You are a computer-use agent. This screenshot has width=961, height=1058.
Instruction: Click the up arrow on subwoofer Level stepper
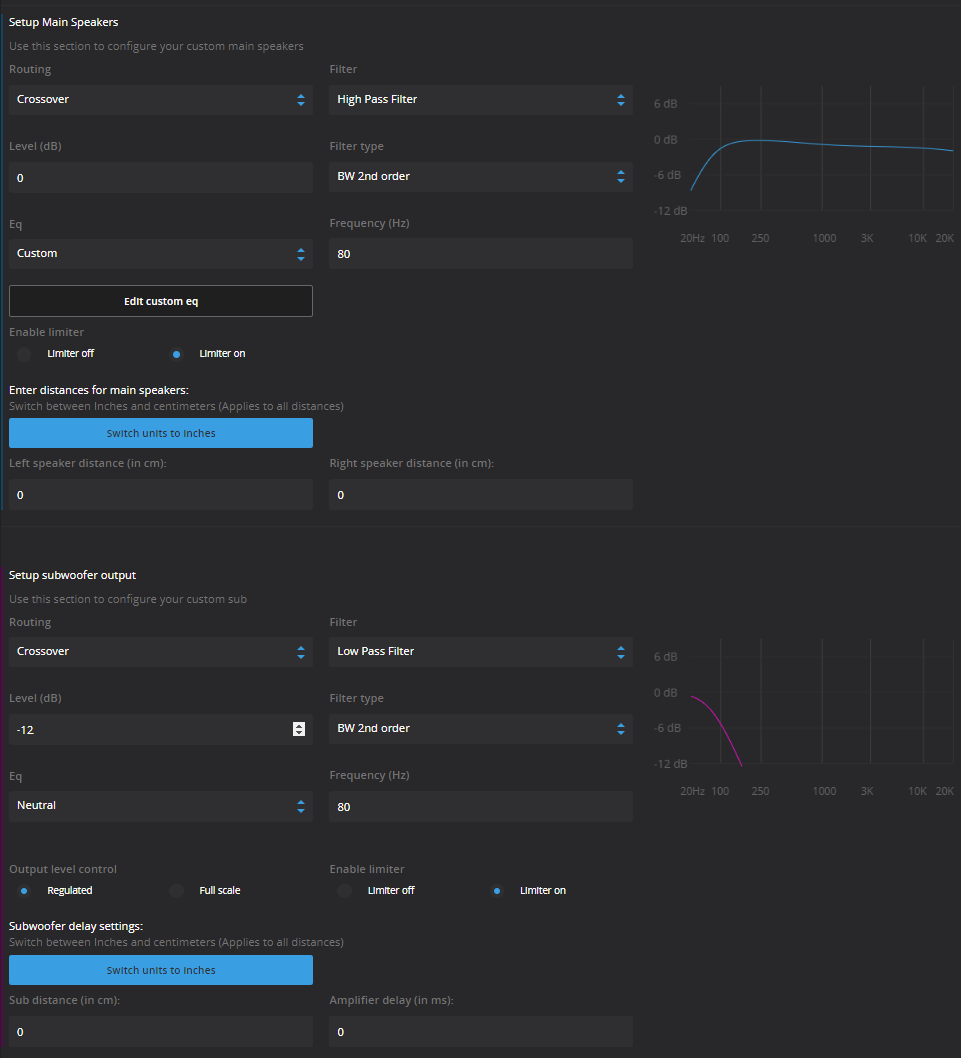[297, 725]
